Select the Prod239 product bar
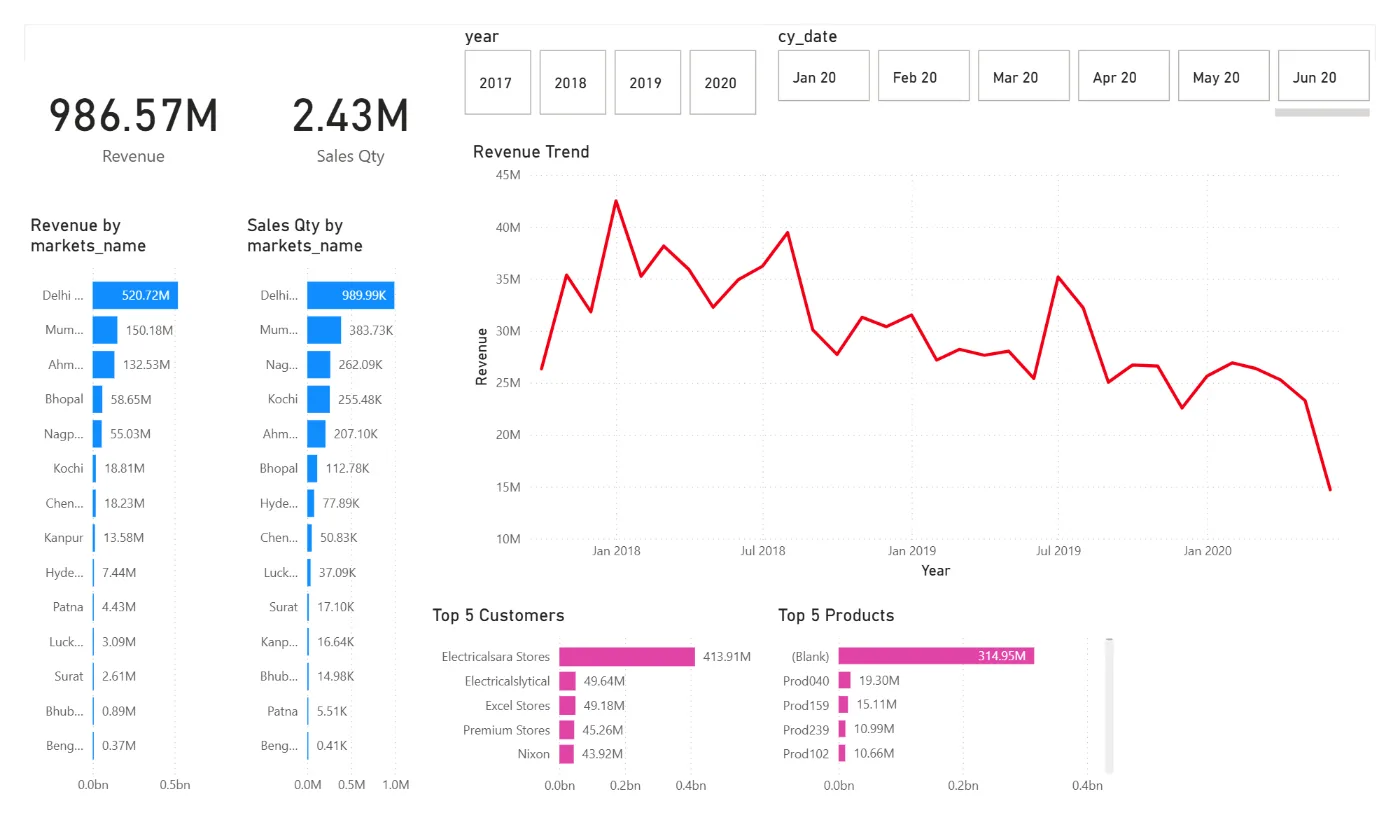The width and height of the screenshot is (1400, 829). [x=842, y=729]
